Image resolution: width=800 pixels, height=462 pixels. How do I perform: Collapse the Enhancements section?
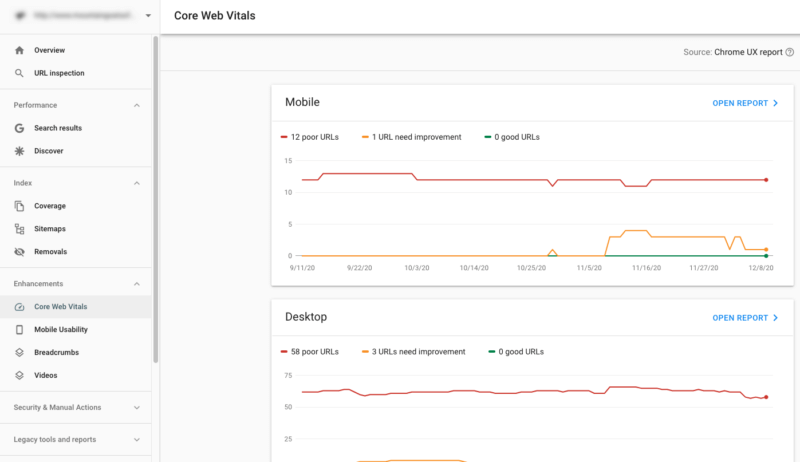137,284
